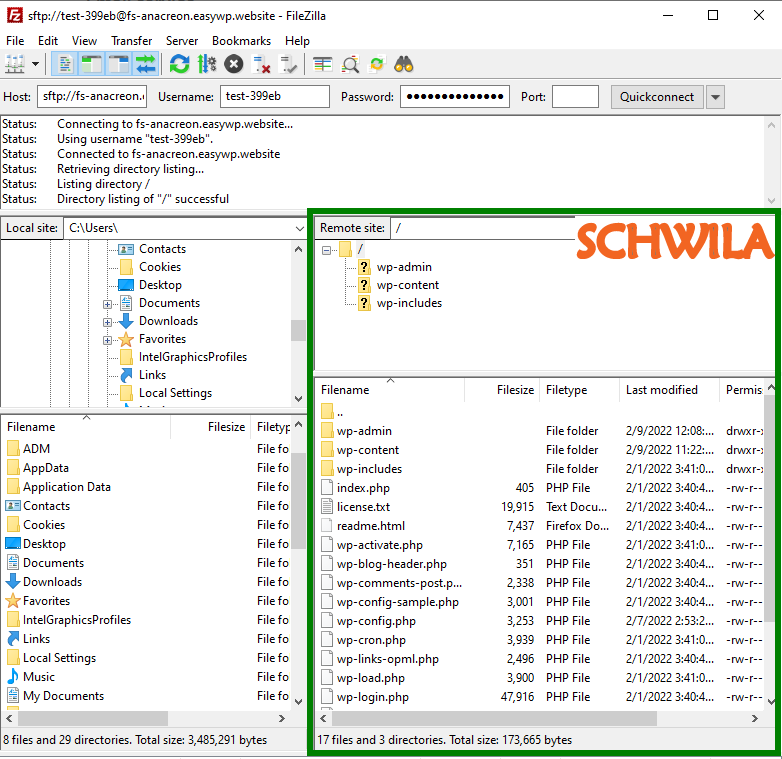Sort remote files by Last modified
This screenshot has height=759, width=782.
pyautogui.click(x=661, y=389)
